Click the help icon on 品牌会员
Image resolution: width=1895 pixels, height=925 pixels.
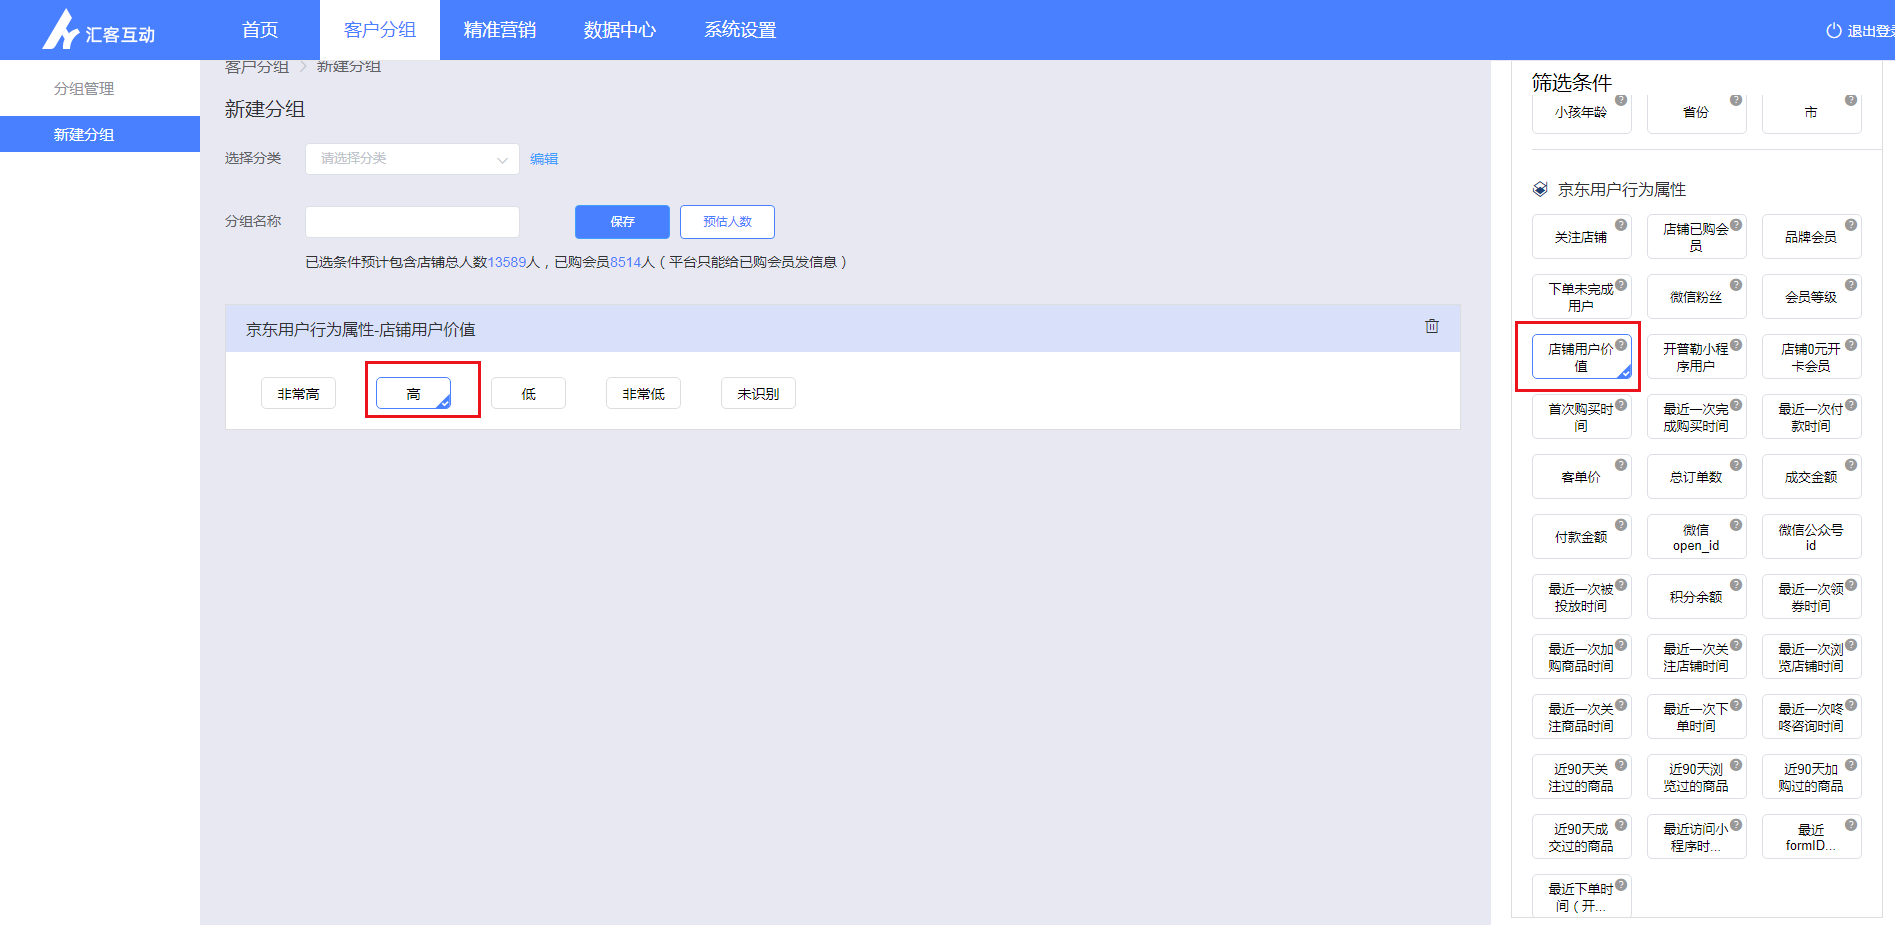click(1851, 225)
